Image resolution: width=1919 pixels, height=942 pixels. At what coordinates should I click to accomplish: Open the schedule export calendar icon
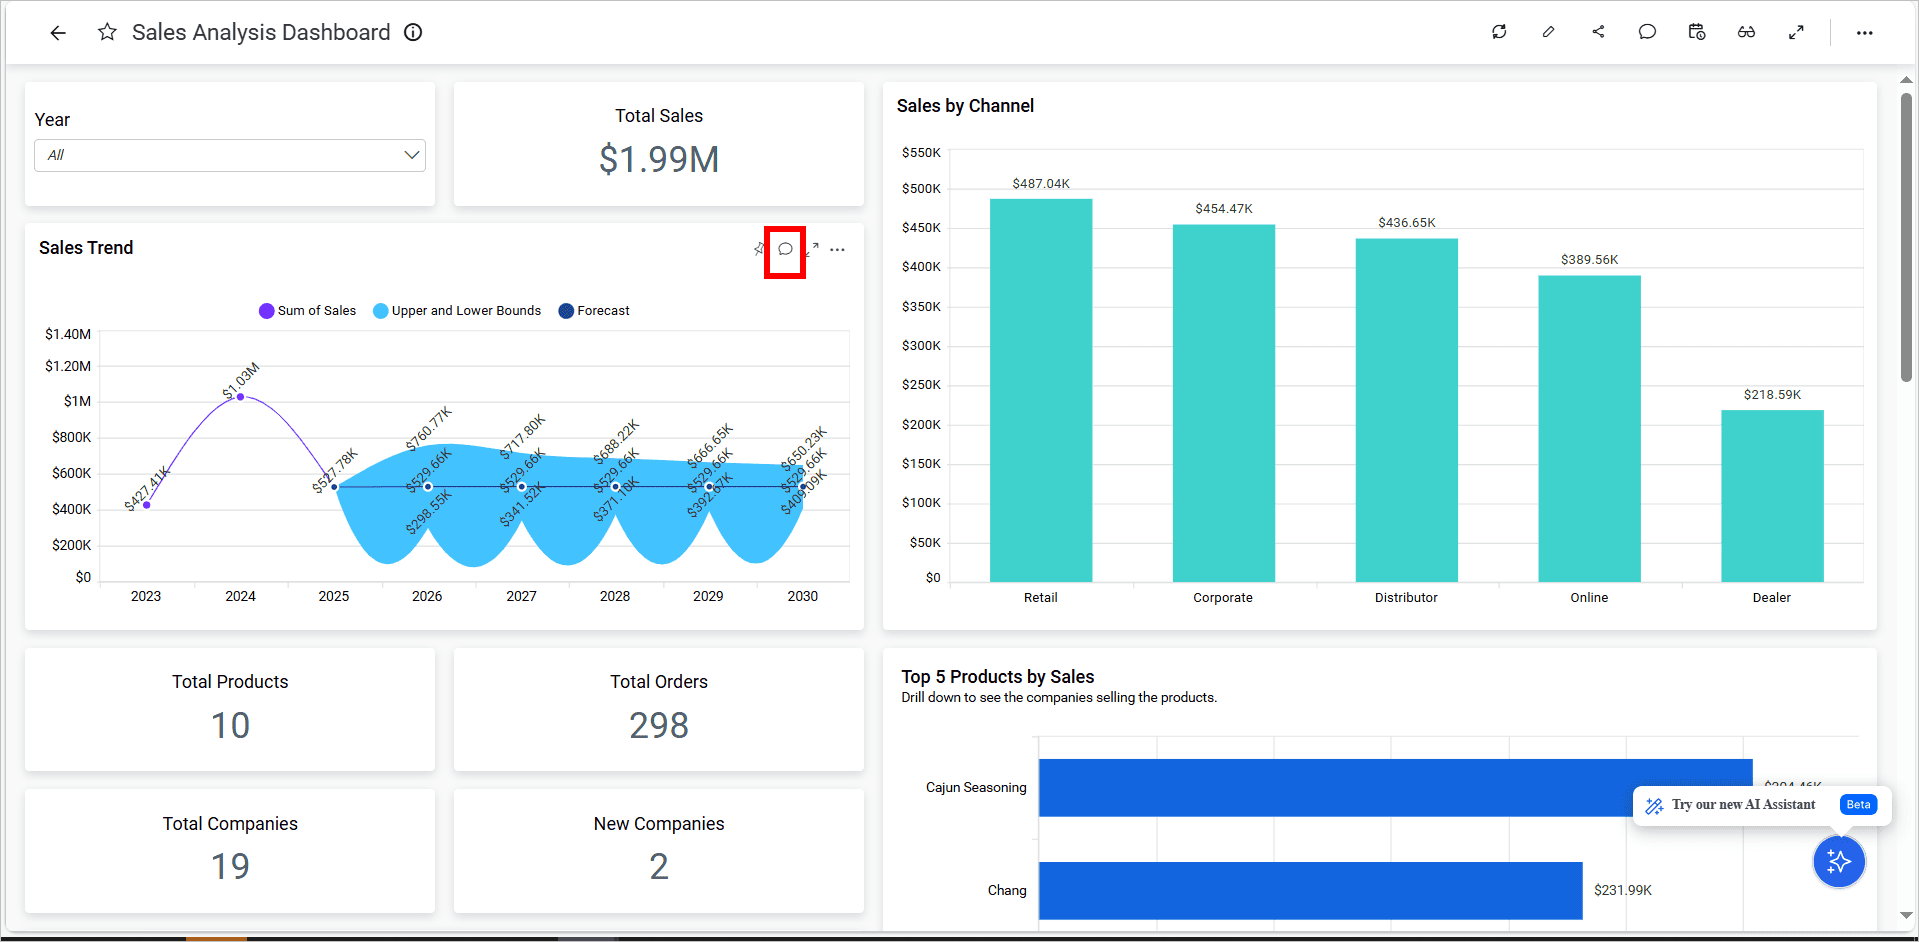pos(1696,31)
